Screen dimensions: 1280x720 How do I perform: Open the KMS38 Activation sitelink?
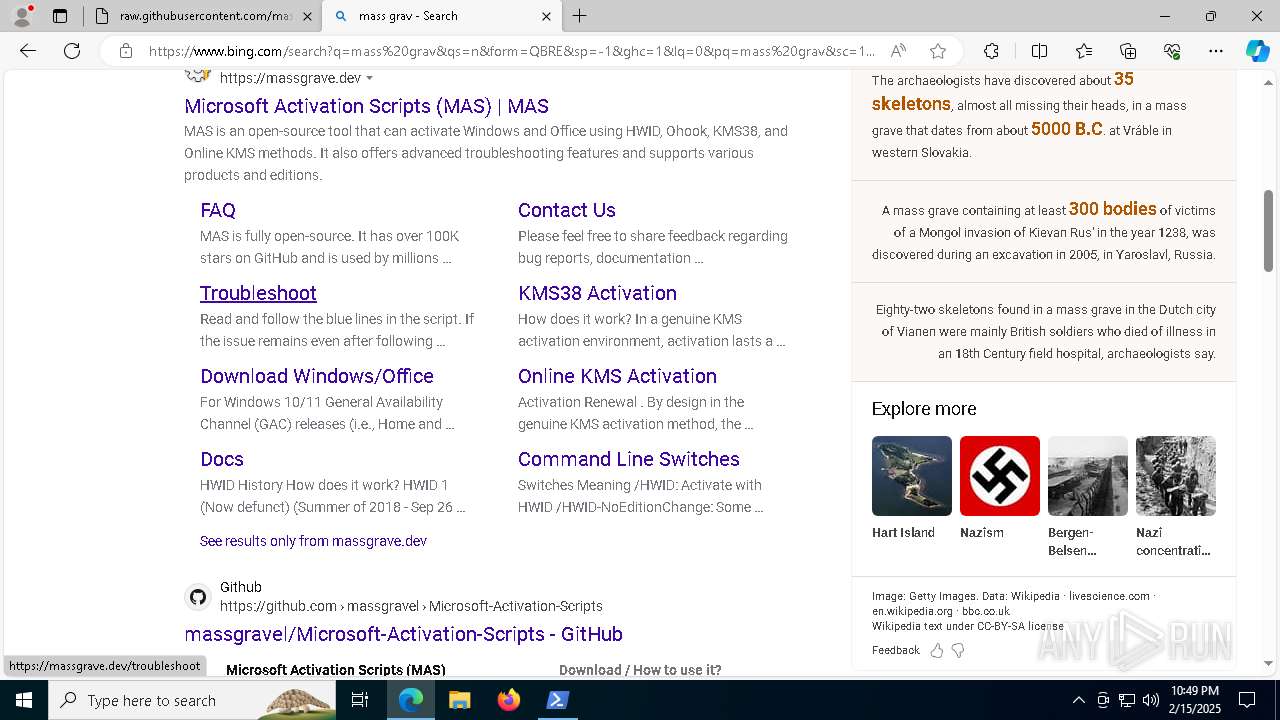597,293
